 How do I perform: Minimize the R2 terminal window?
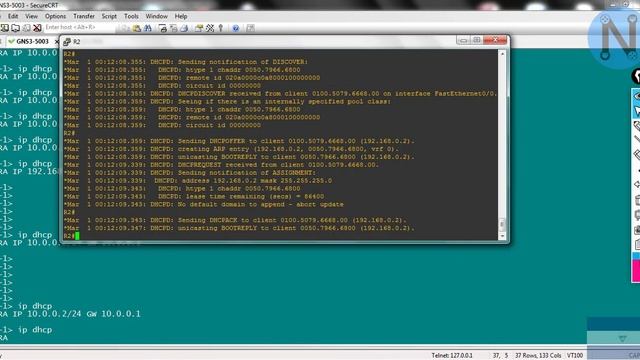click(463, 40)
